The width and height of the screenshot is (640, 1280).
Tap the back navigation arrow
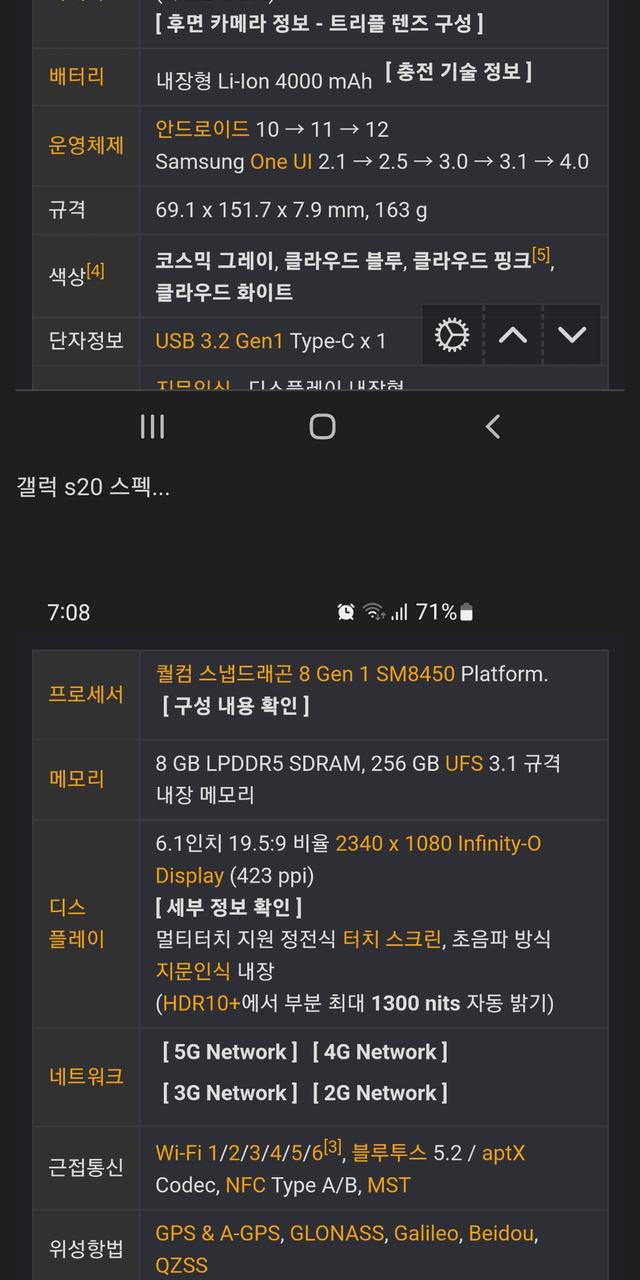(x=492, y=427)
